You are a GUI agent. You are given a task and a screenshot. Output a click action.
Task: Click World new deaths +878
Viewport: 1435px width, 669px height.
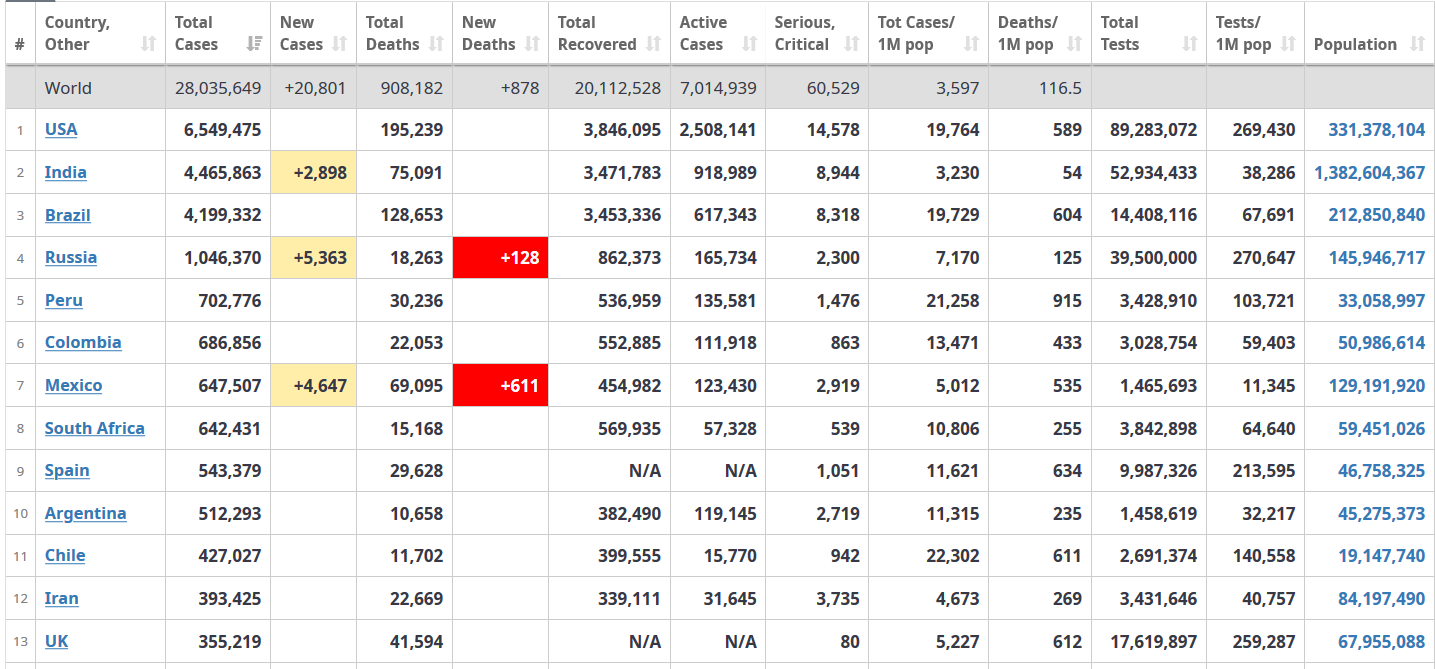520,88
